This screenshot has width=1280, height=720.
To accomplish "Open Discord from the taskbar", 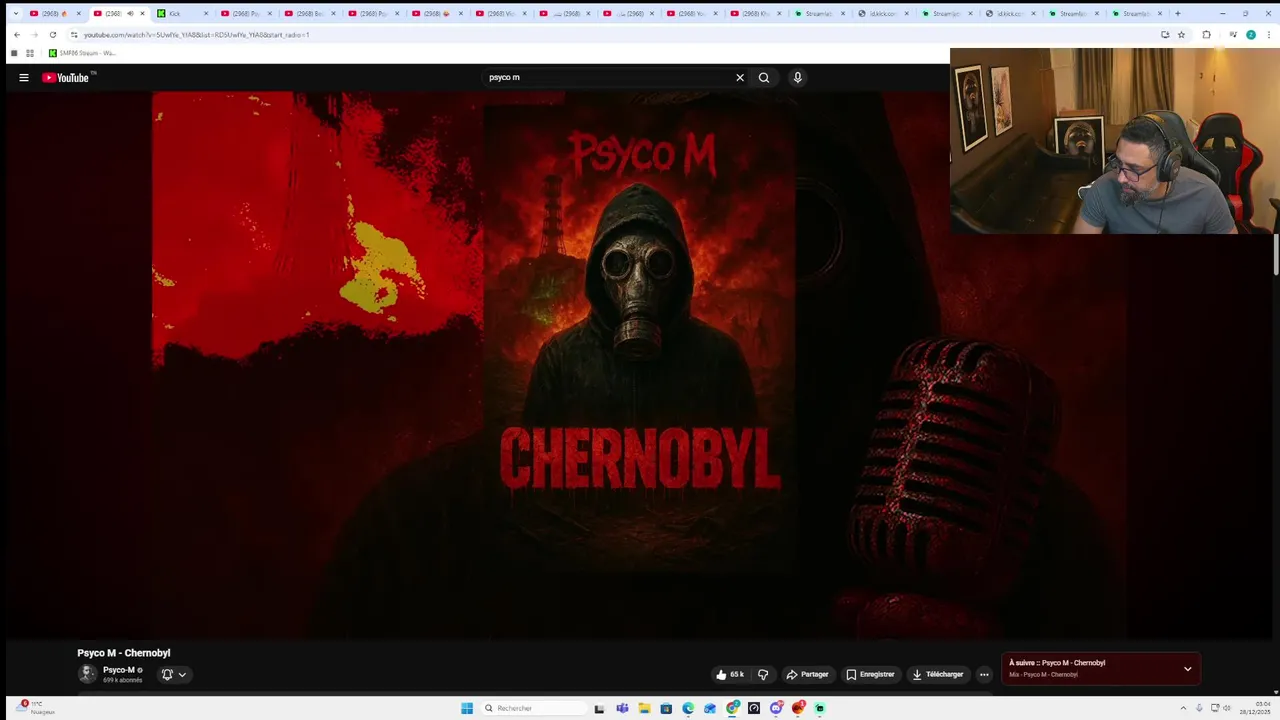I will 776,708.
